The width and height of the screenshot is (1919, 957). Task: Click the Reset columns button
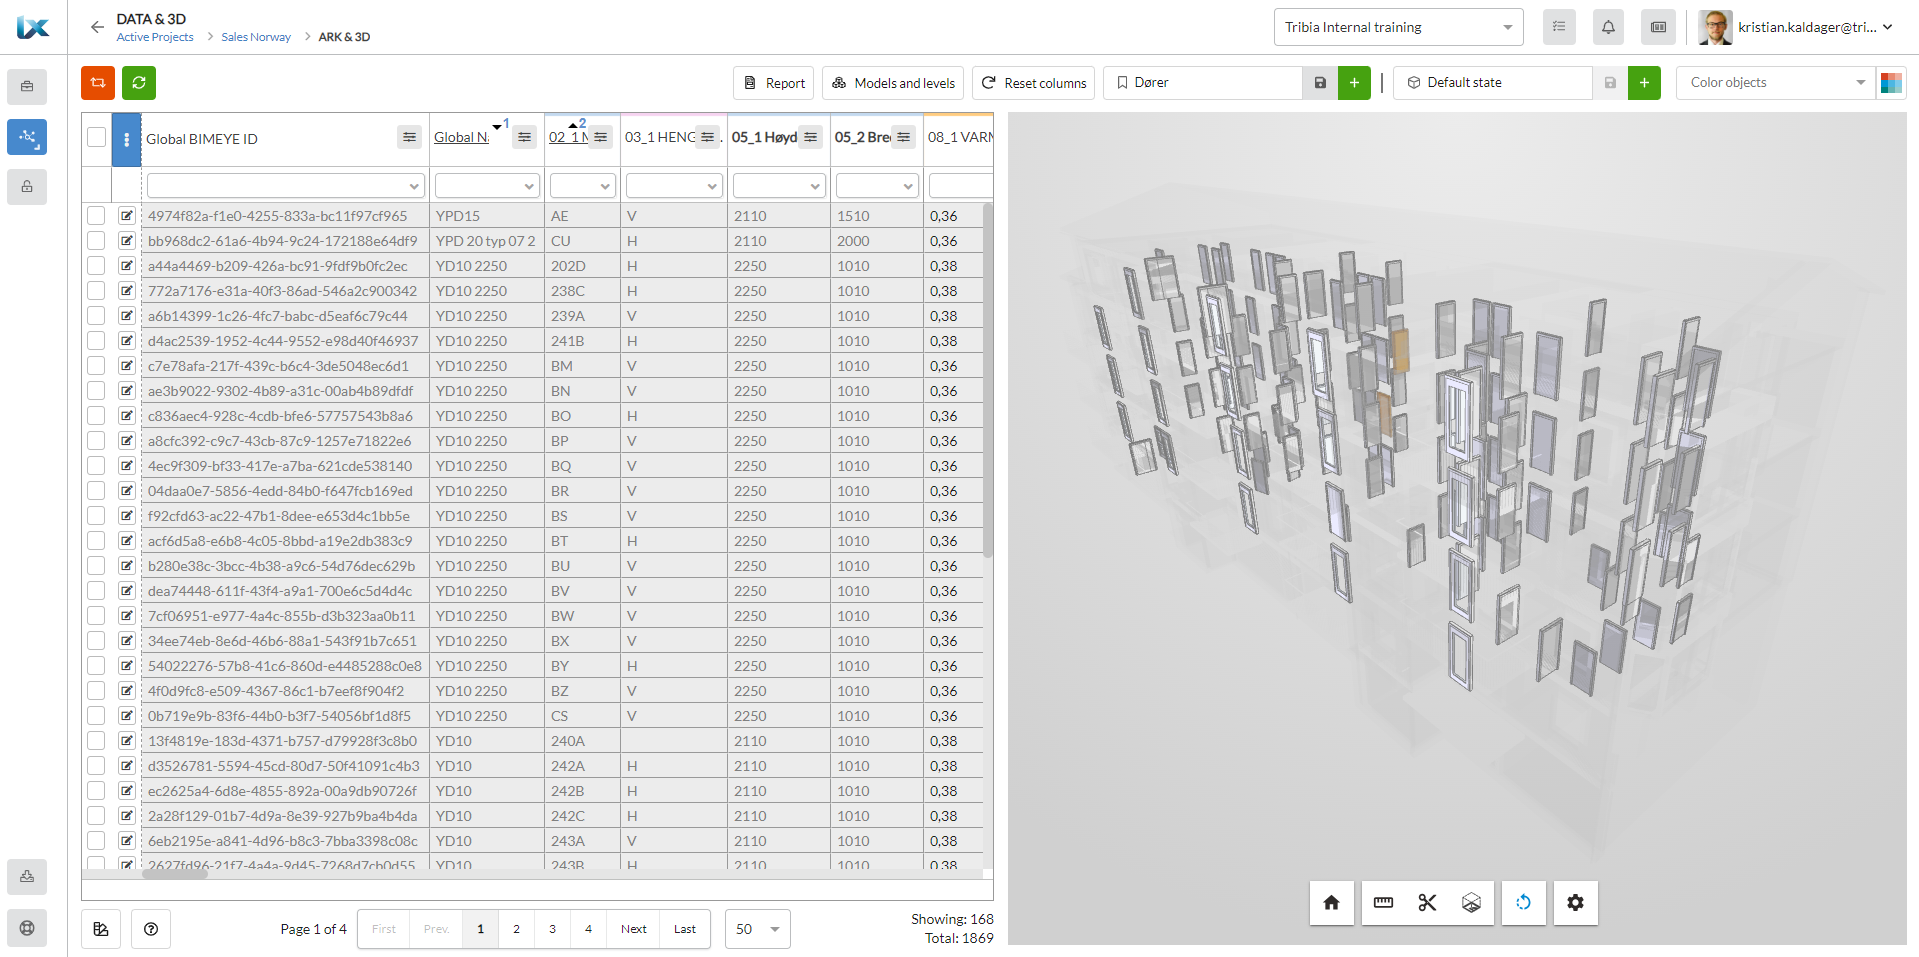(x=1033, y=83)
